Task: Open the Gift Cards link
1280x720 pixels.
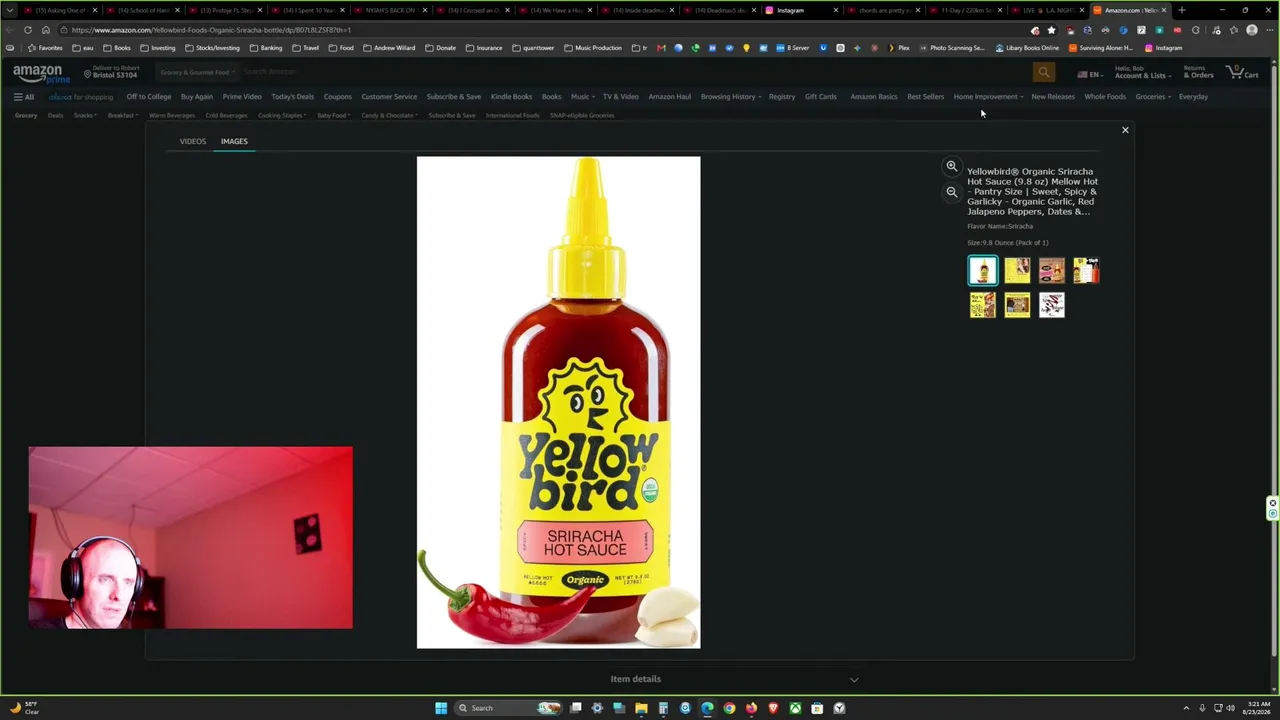Action: pyautogui.click(x=821, y=97)
